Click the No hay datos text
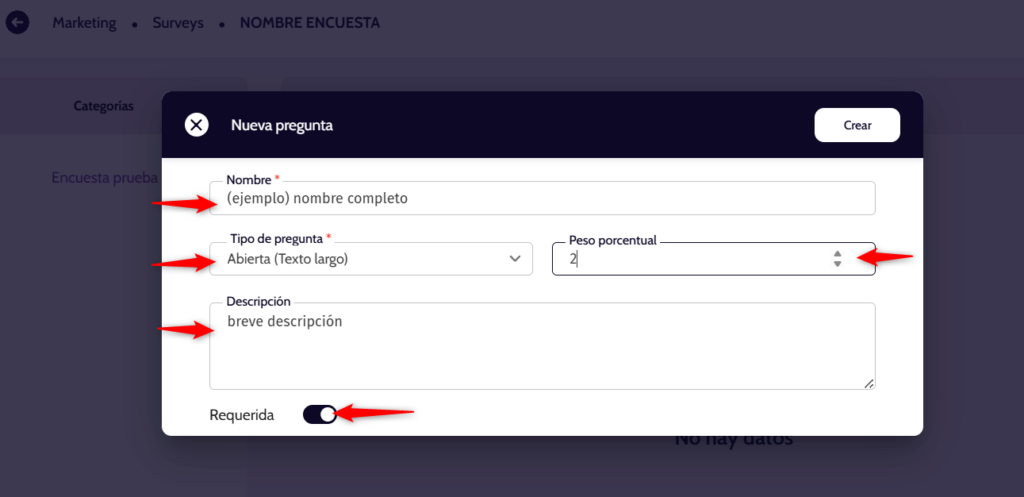 click(x=733, y=440)
